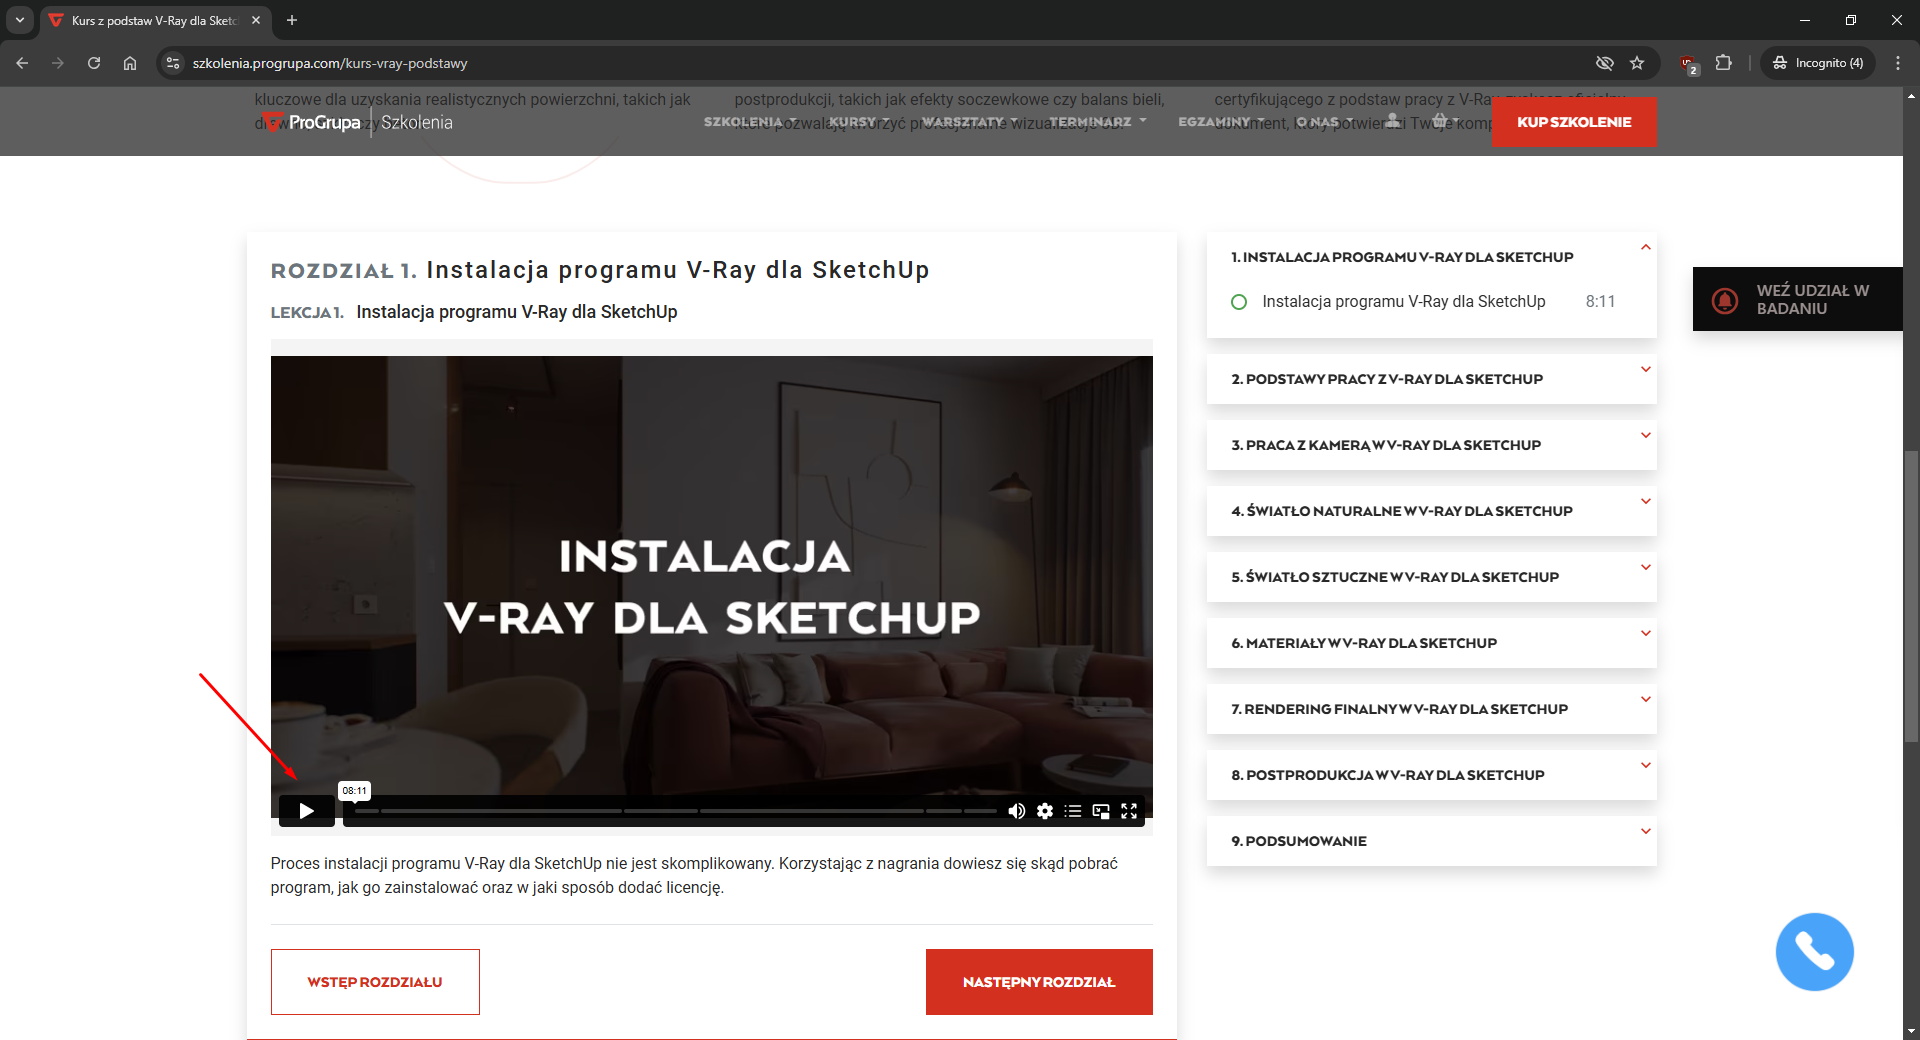Click the ProGrupa Szkolenia logo

pos(359,122)
